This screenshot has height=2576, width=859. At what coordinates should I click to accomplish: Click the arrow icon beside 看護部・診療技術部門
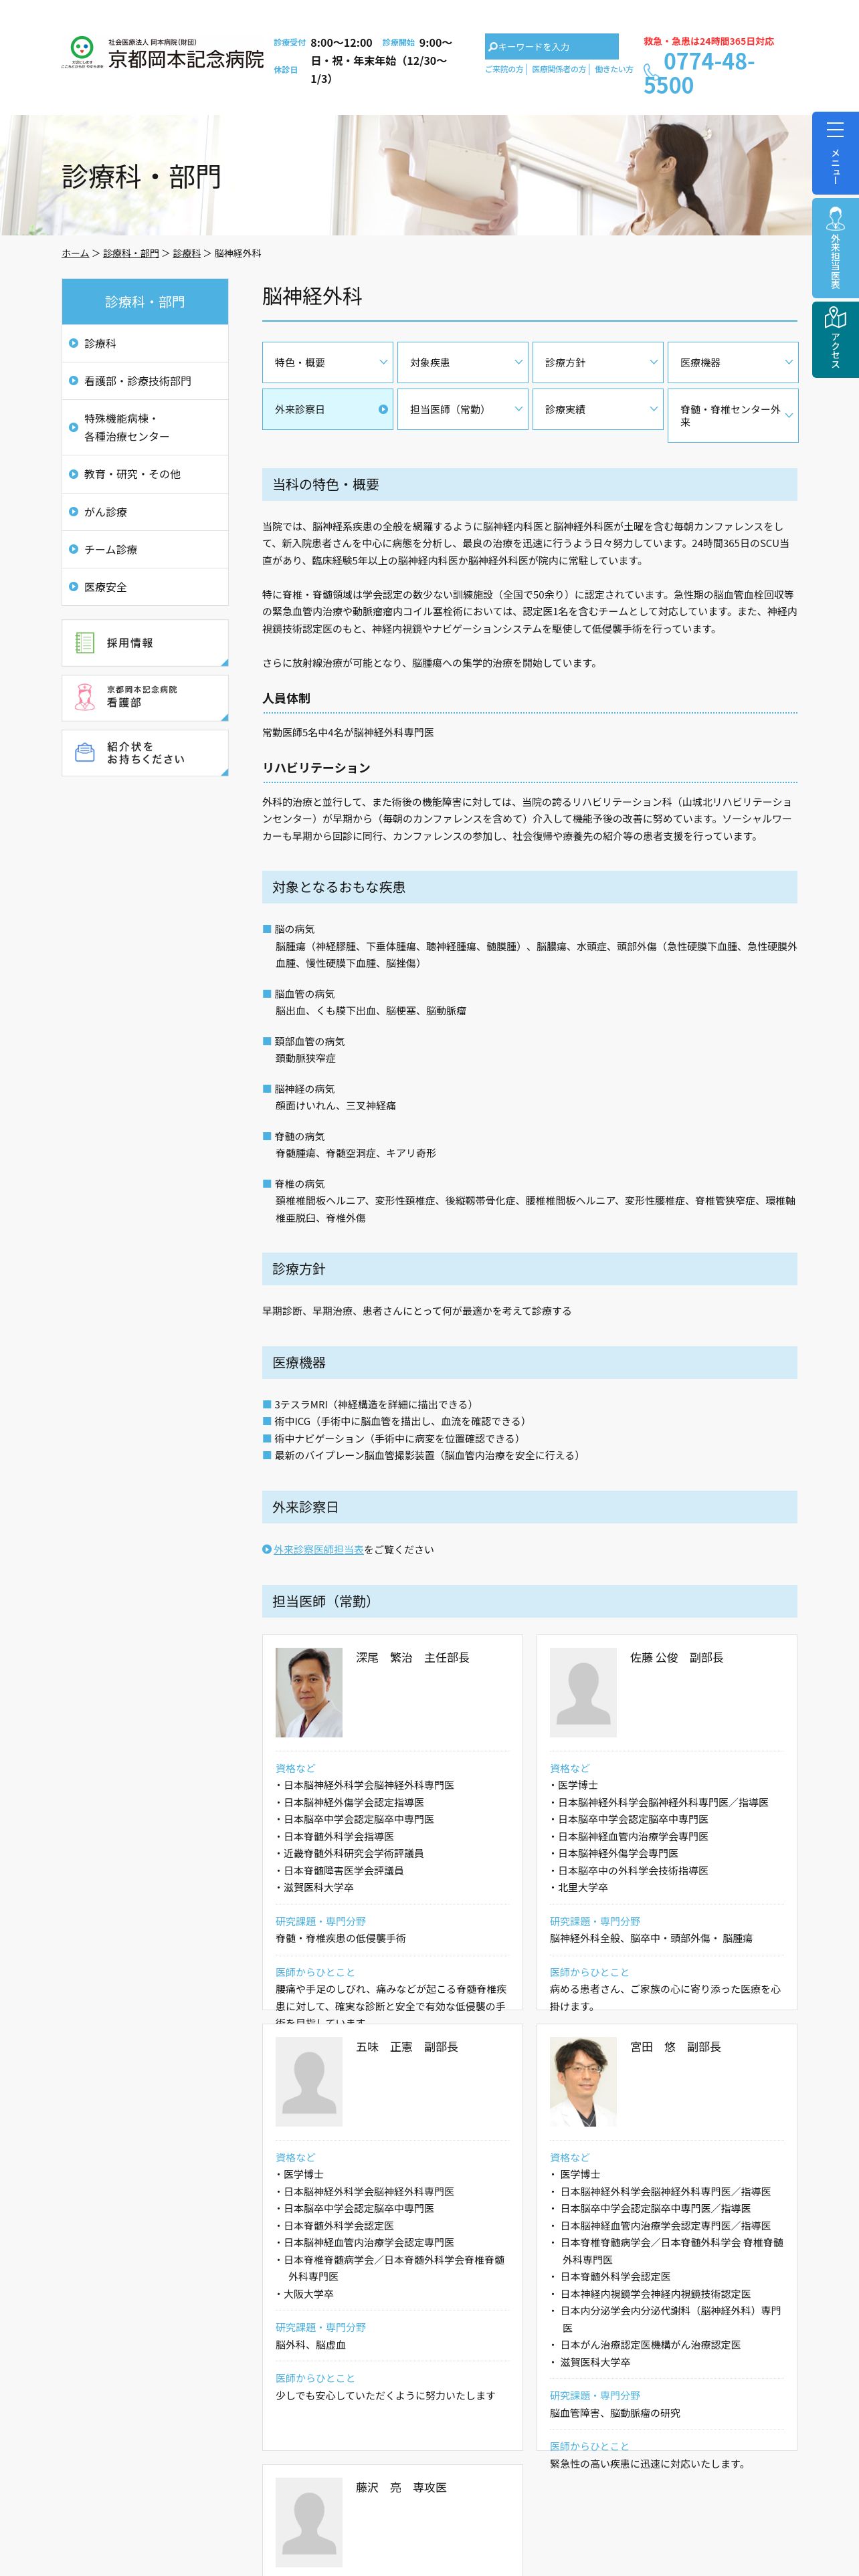tap(73, 381)
